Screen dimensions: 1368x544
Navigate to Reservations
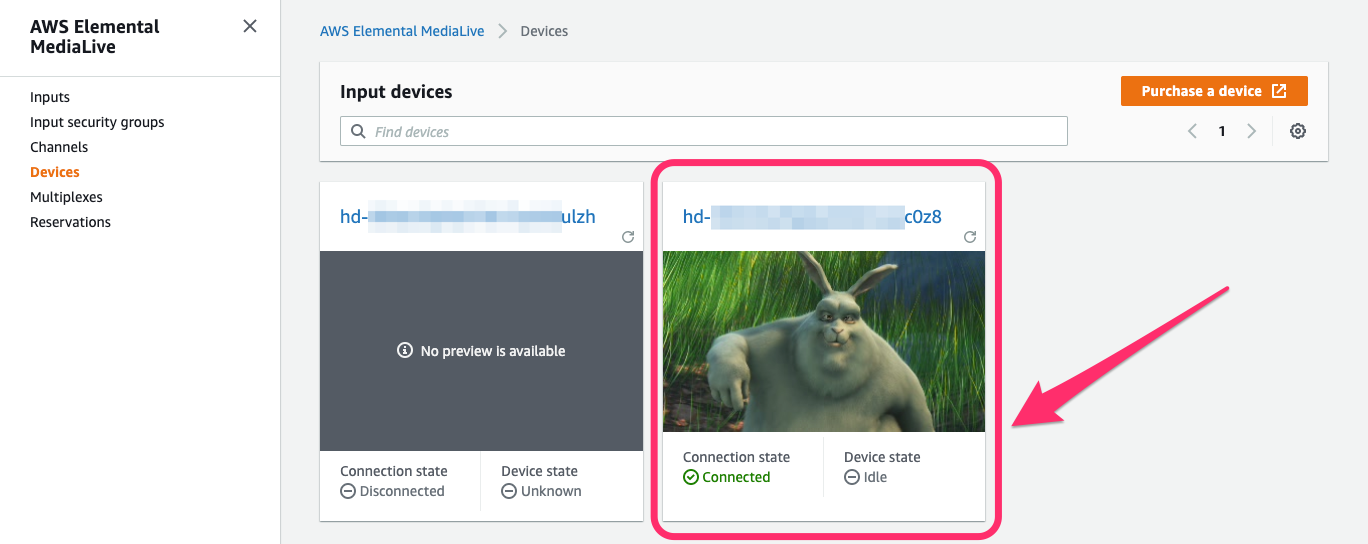70,222
